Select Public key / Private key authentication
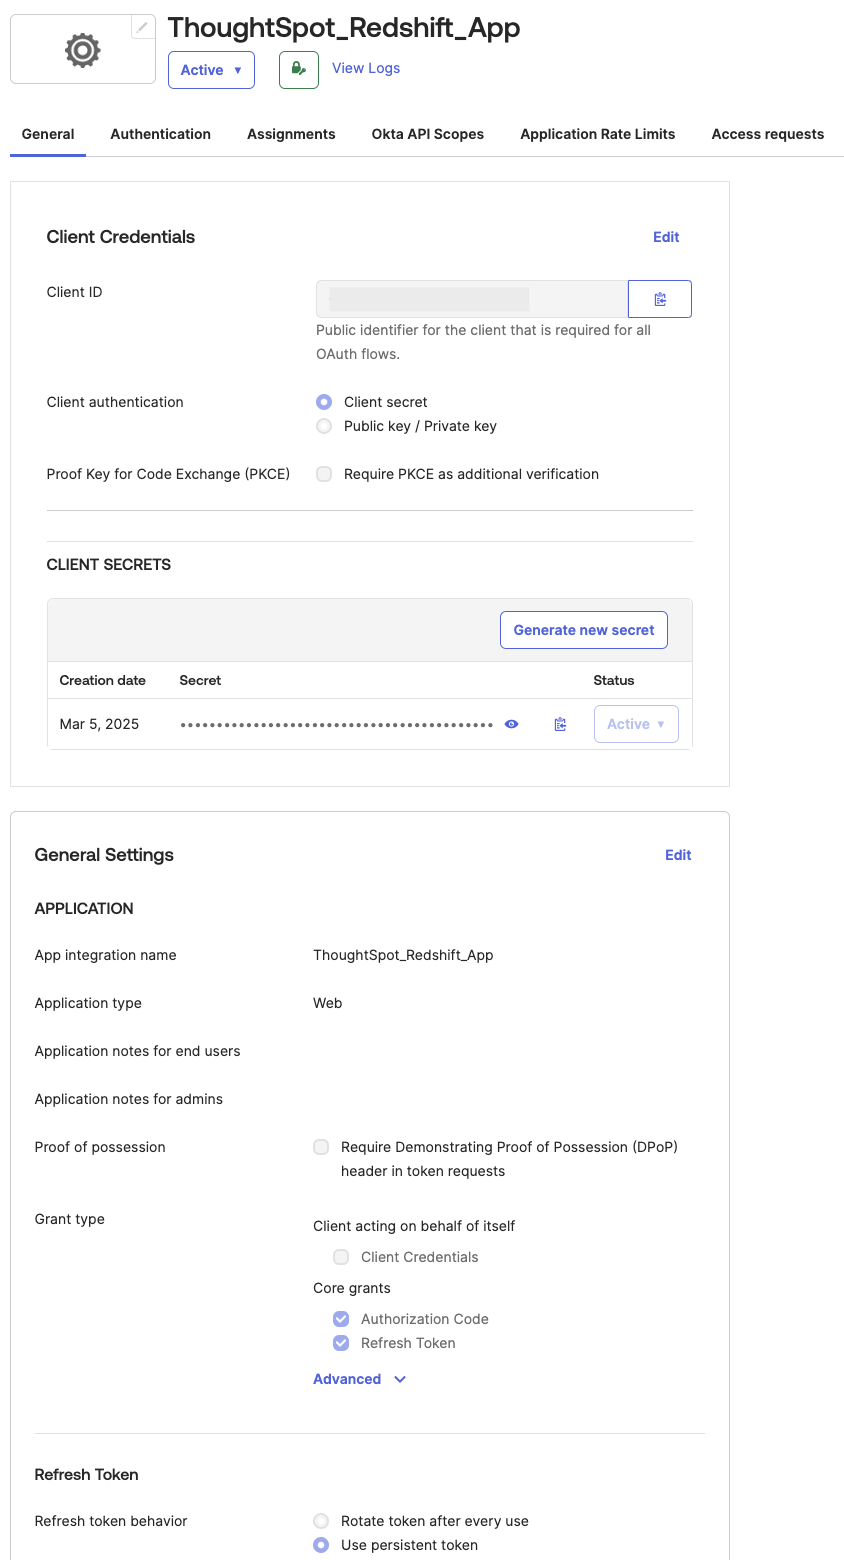The height and width of the screenshot is (1560, 844). click(324, 426)
